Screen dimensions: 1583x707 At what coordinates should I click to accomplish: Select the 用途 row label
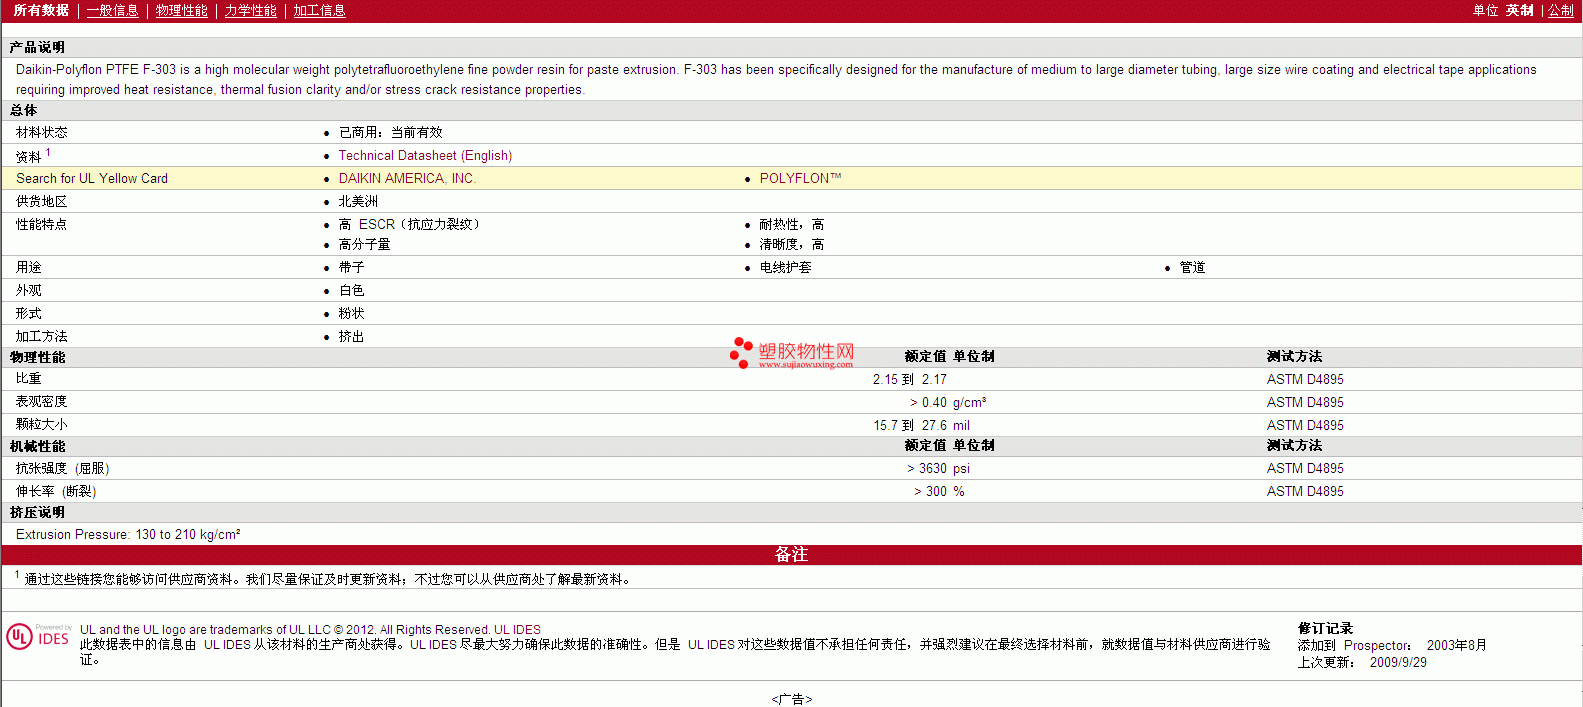pyautogui.click(x=28, y=267)
